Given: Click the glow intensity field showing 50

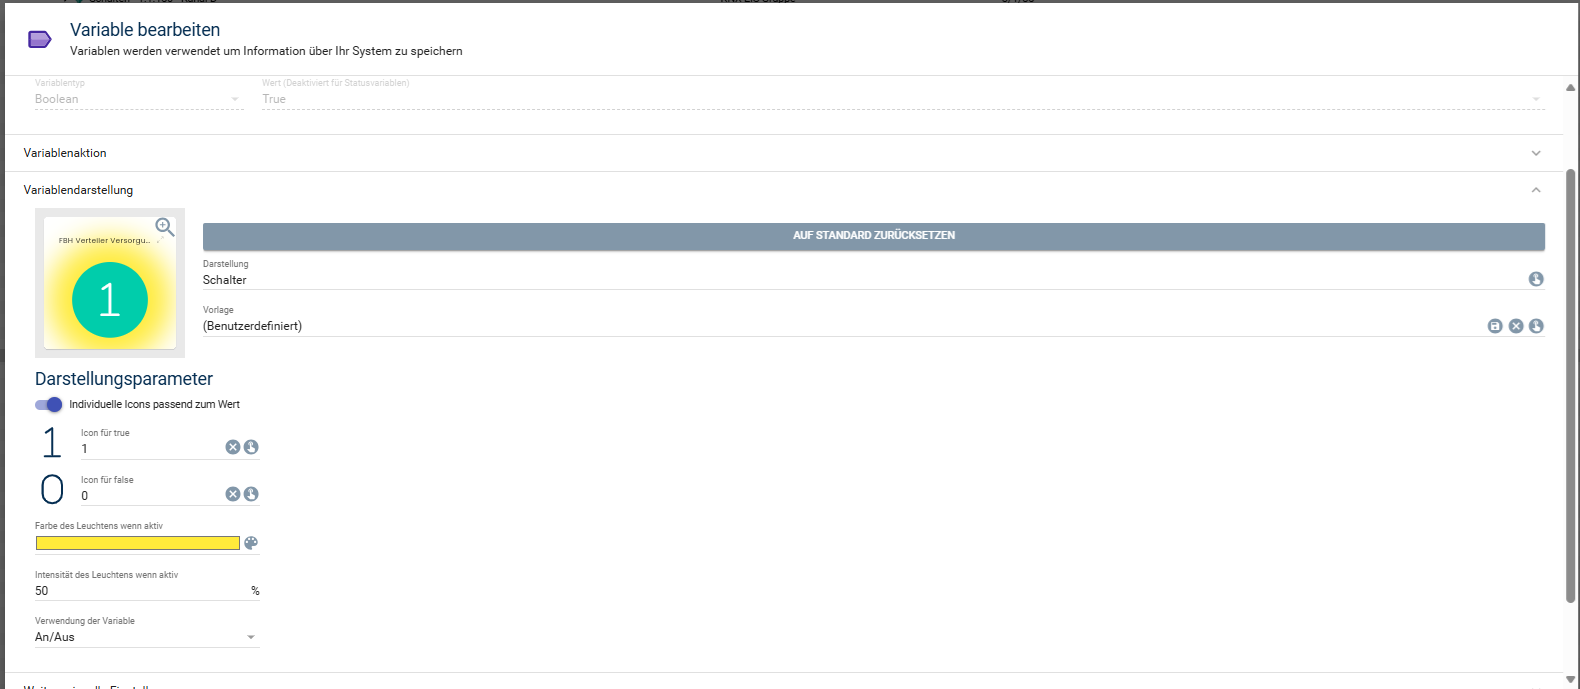Looking at the screenshot, I should pyautogui.click(x=140, y=591).
